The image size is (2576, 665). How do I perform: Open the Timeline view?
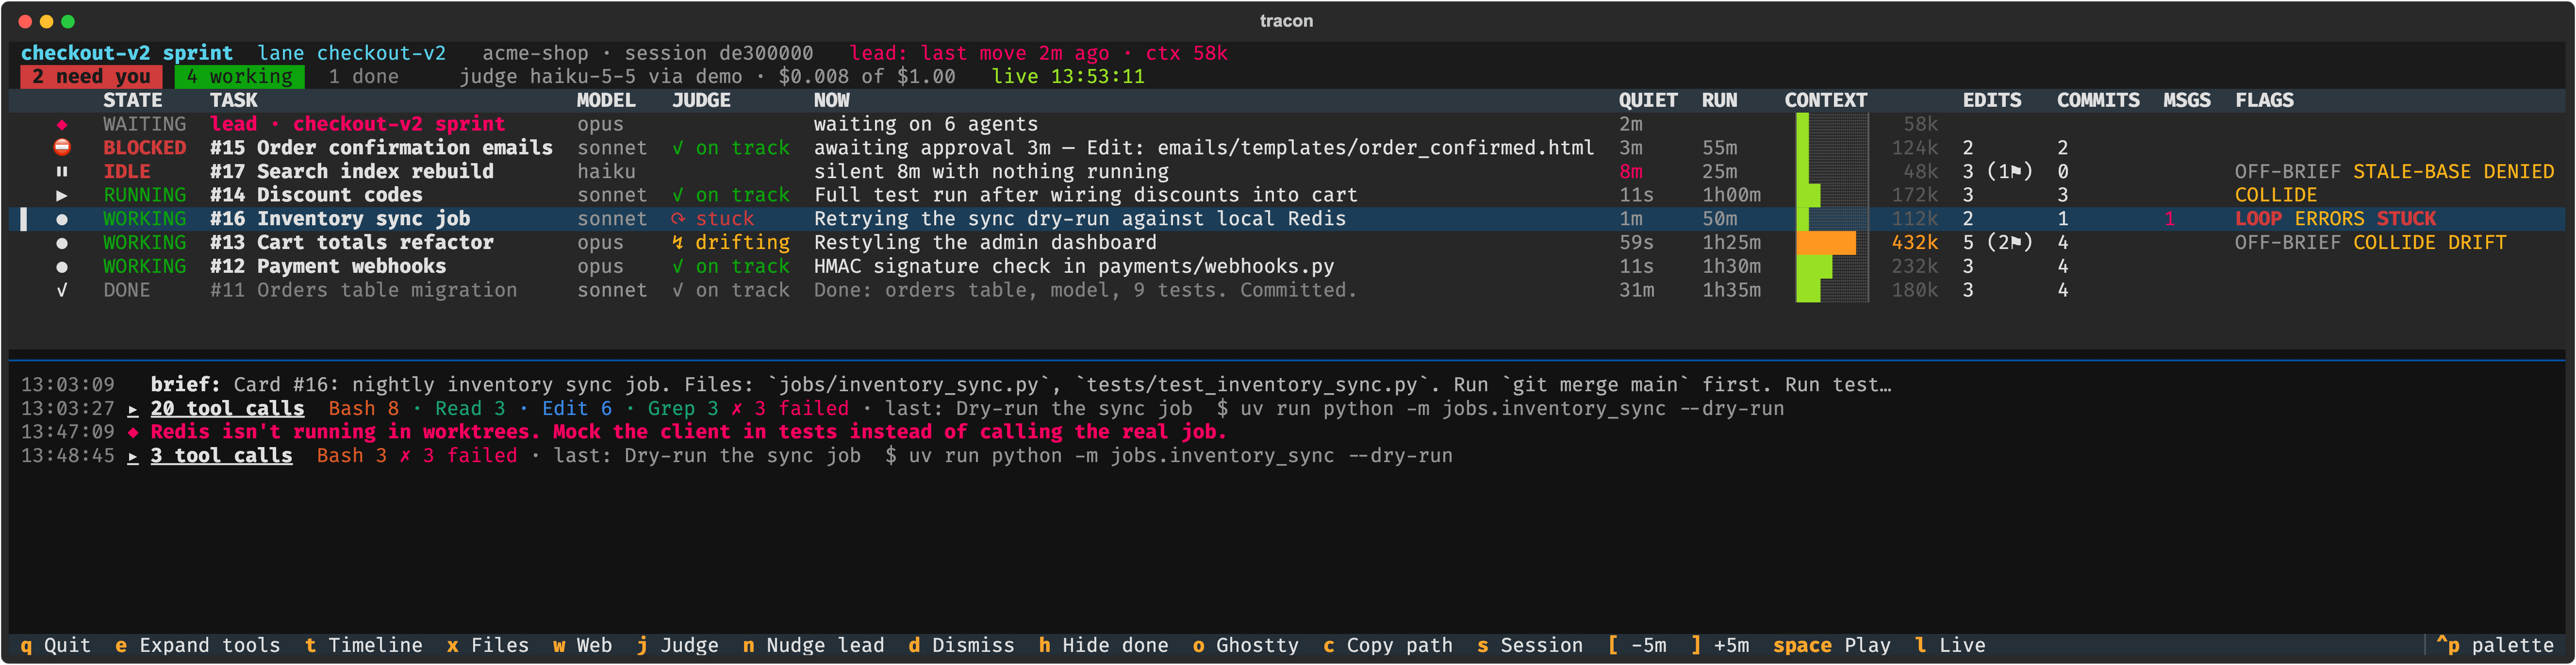(364, 646)
